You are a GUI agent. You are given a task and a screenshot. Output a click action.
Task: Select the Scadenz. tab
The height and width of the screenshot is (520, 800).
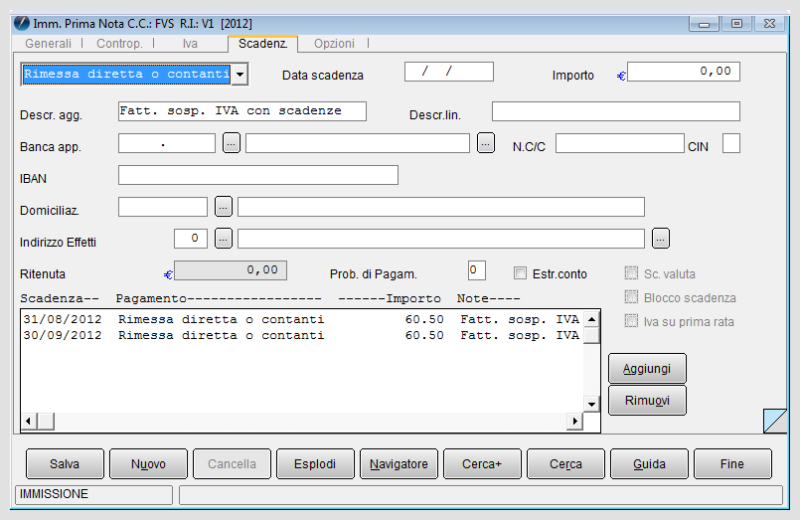point(263,44)
